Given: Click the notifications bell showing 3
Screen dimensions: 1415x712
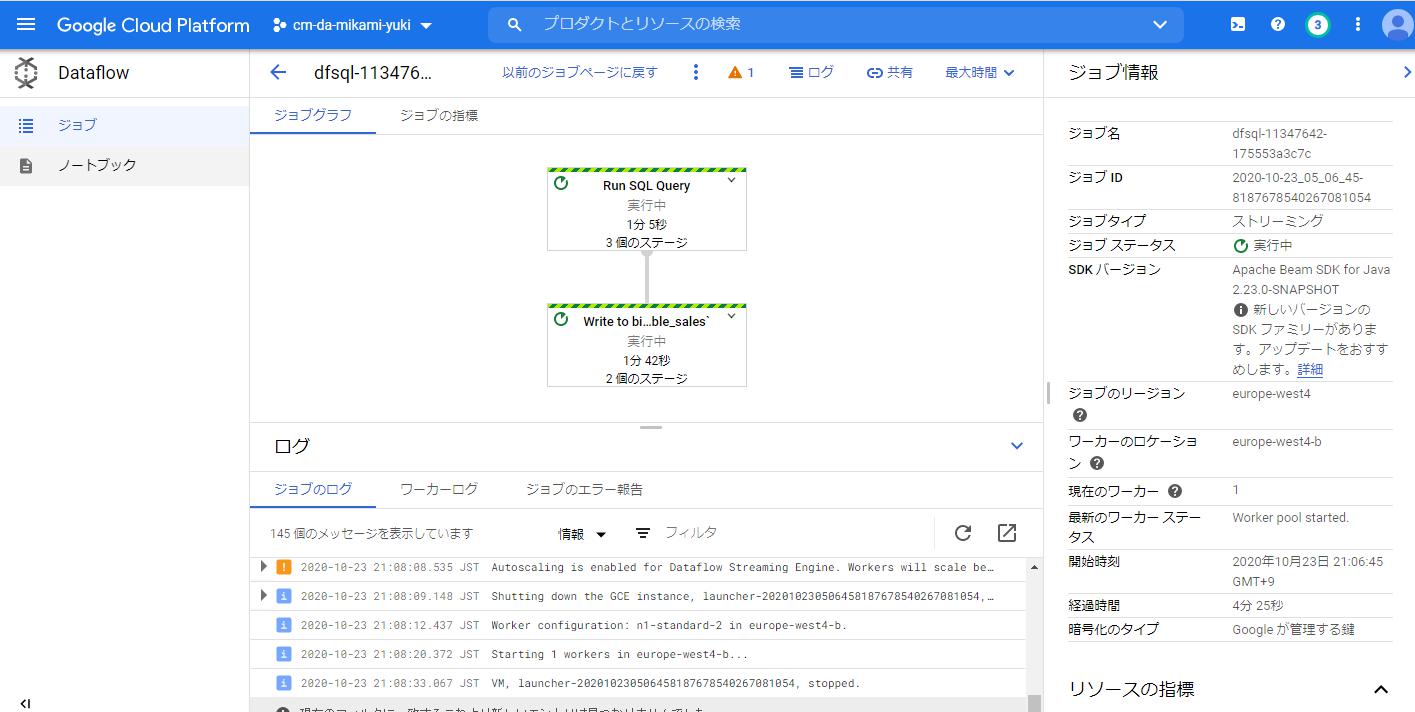Looking at the screenshot, I should click(x=1317, y=24).
